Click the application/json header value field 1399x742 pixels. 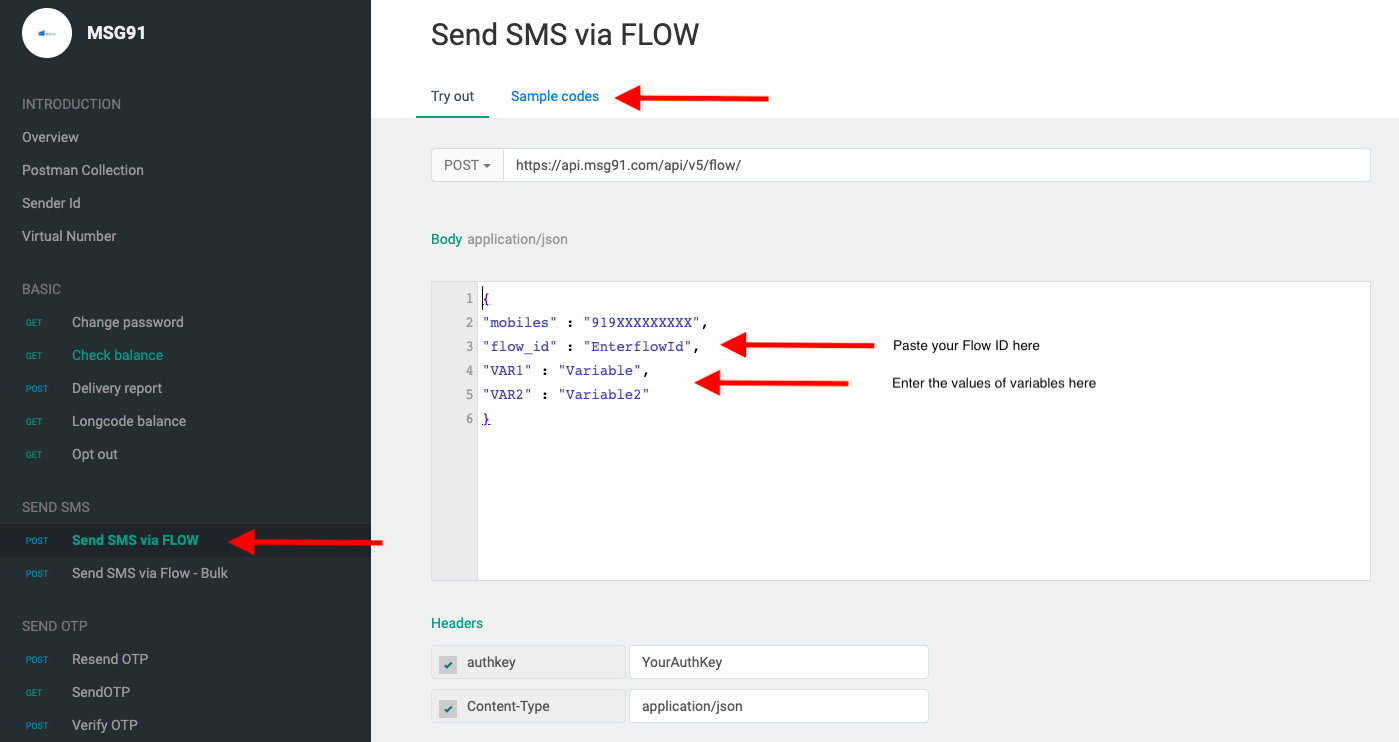click(778, 706)
